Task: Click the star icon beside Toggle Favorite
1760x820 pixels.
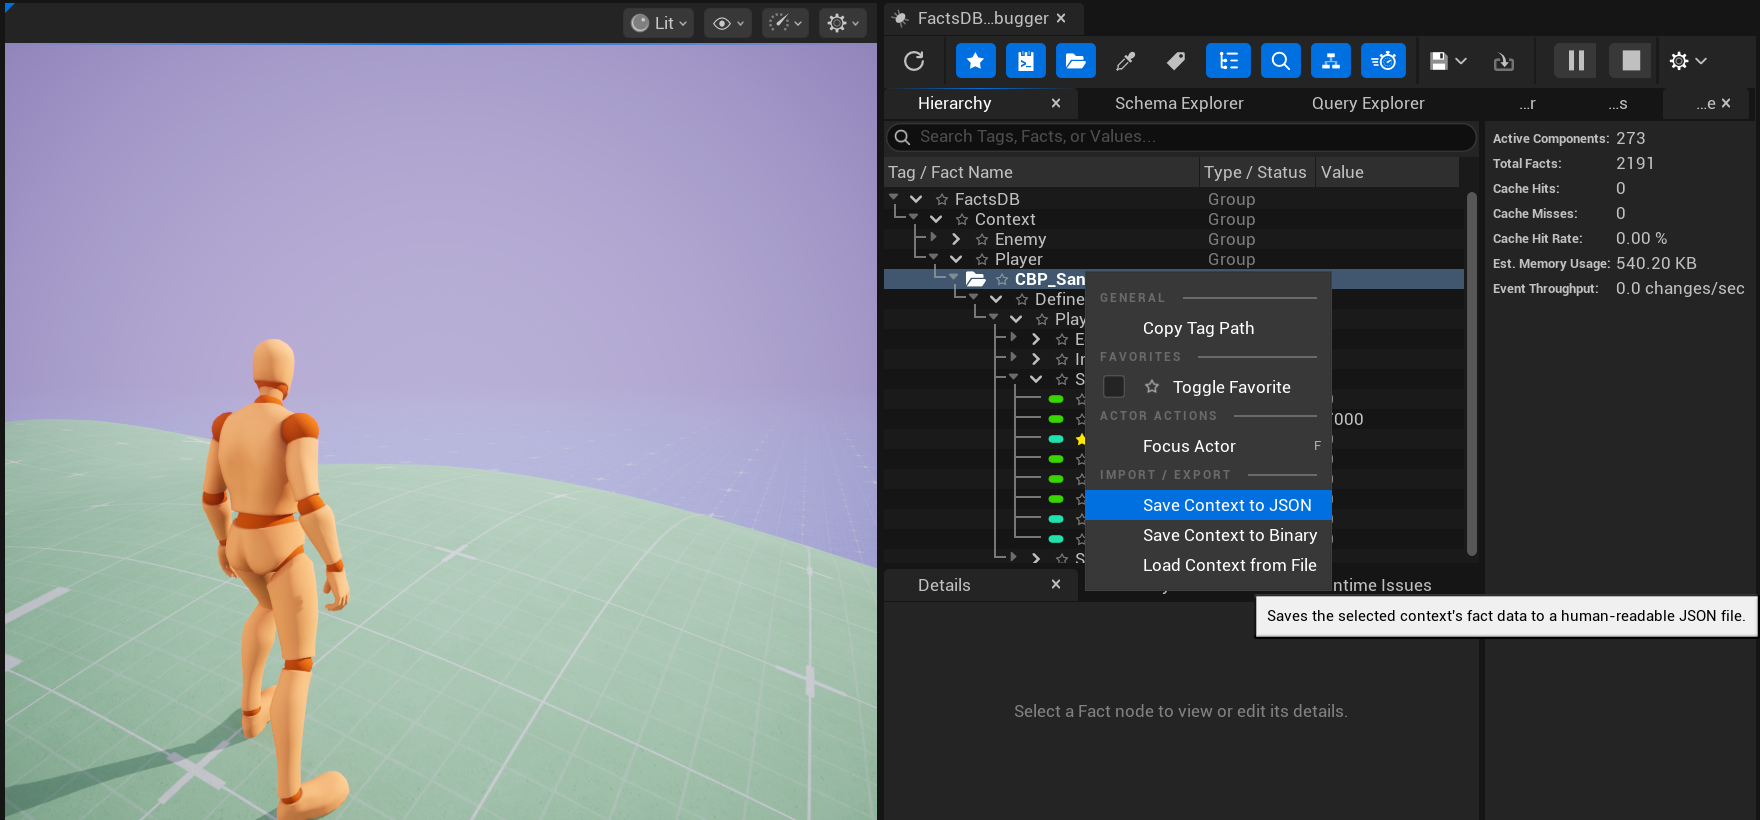Action: 1152,386
